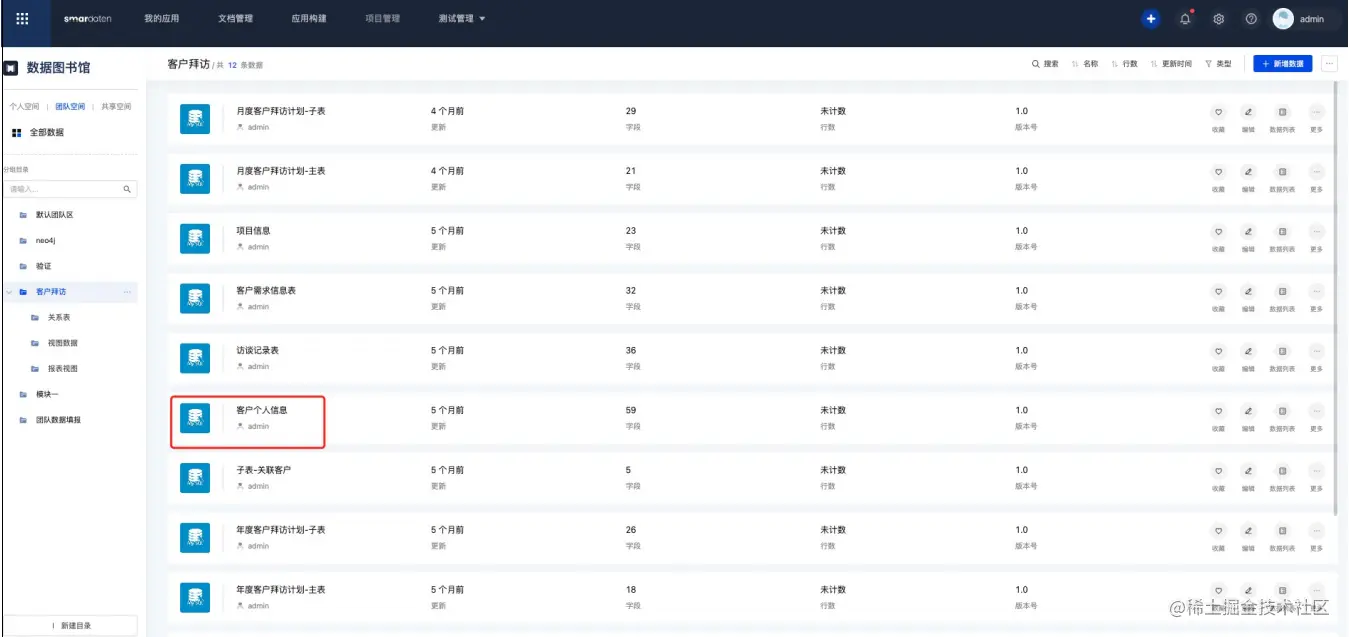Screen dimensions: 1349x637
Task: Open data list for 访谈记录表
Action: [1283, 352]
